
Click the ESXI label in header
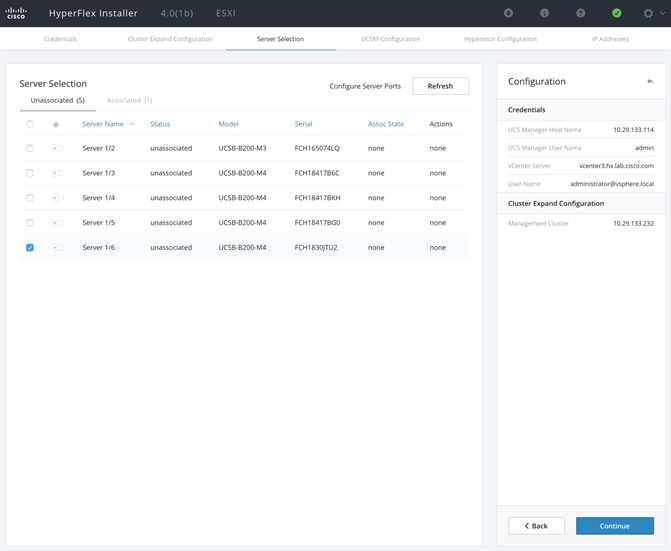tap(226, 13)
